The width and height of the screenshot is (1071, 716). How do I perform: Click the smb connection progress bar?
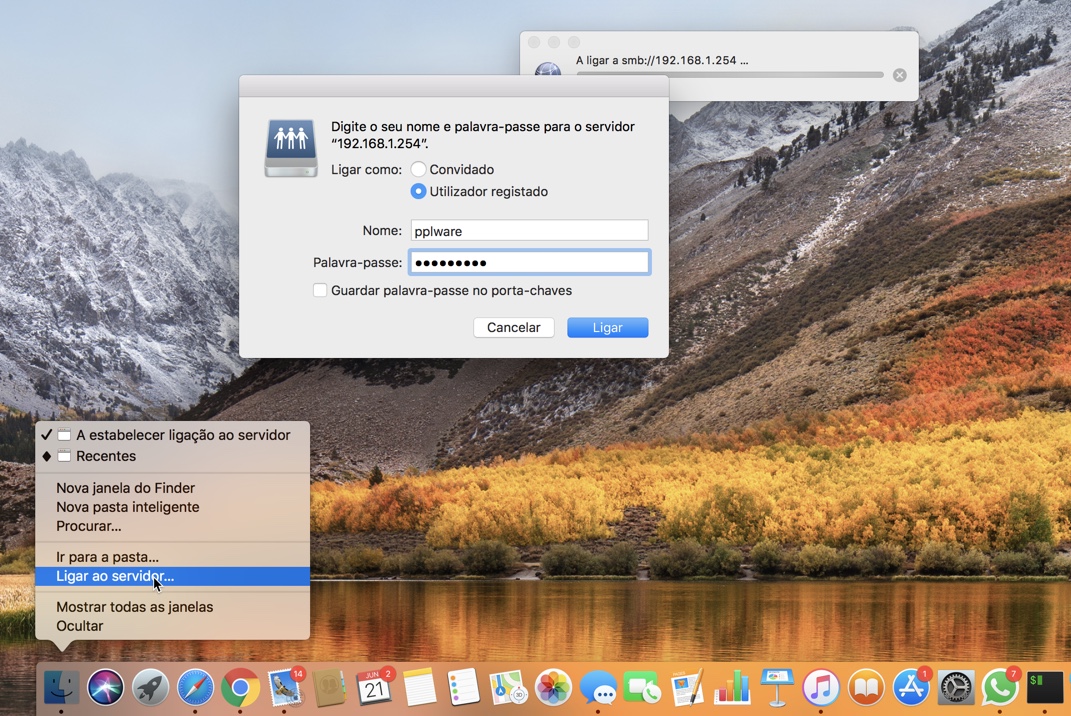click(x=730, y=75)
